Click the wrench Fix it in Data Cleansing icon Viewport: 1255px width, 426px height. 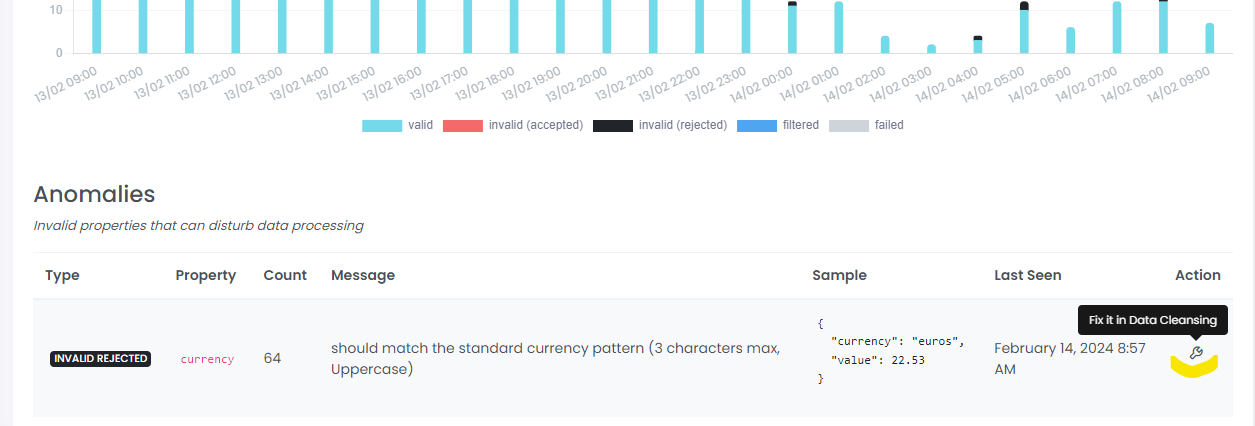coord(1194,353)
